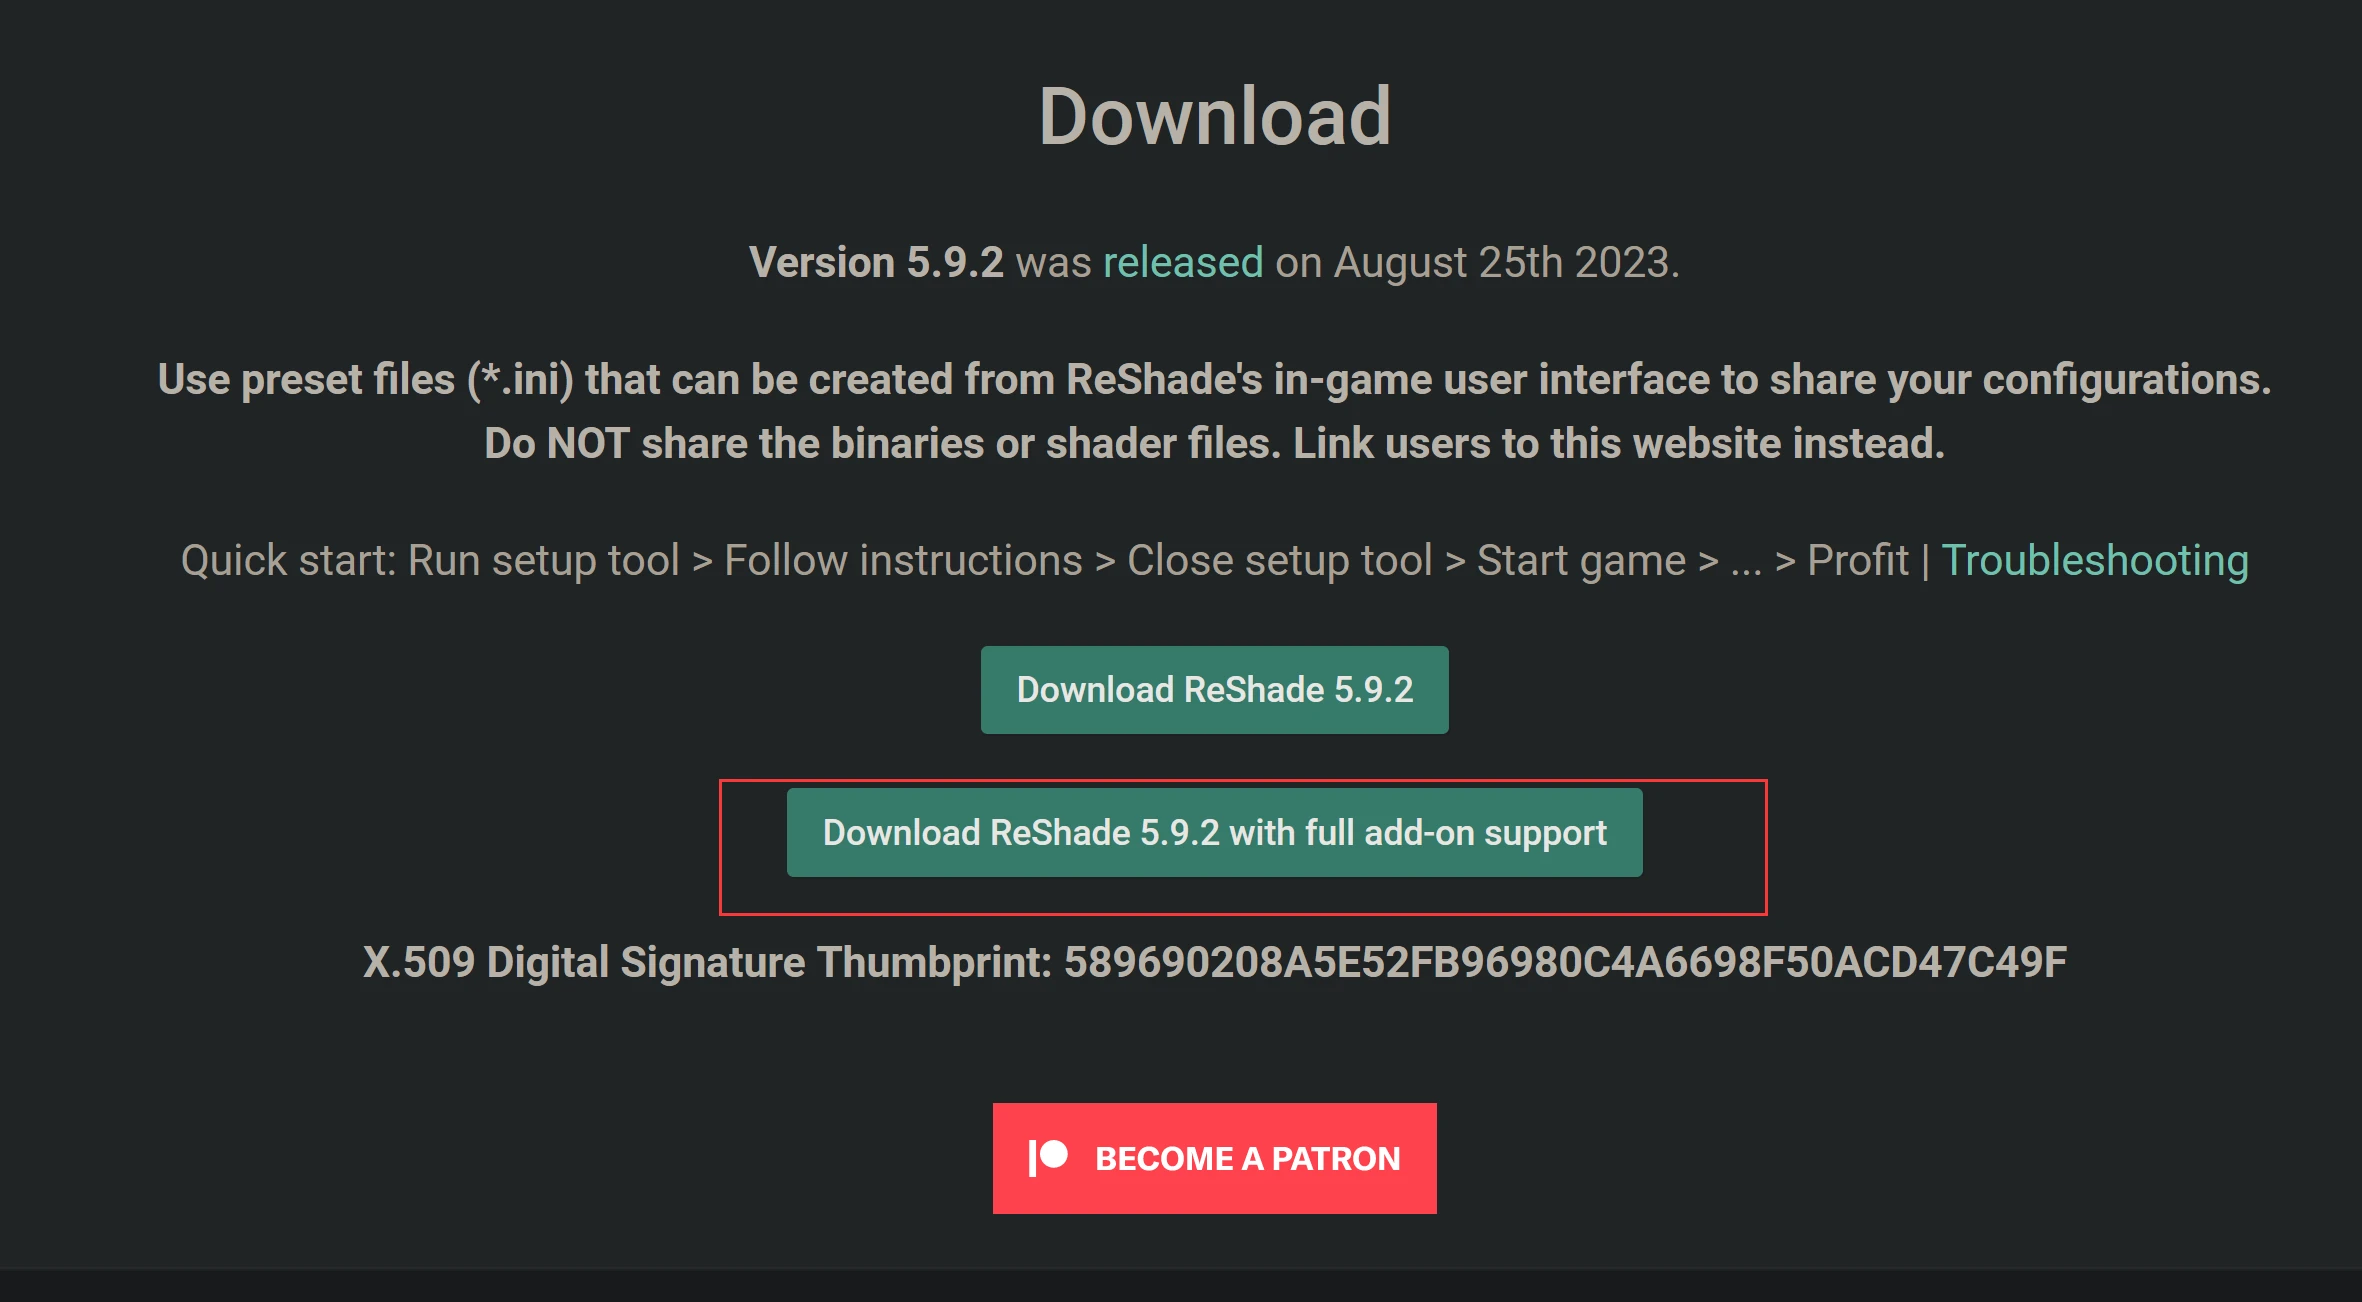The image size is (2362, 1302).
Task: Click the 'Follow instructions' quick start step
Action: pyautogui.click(x=903, y=560)
